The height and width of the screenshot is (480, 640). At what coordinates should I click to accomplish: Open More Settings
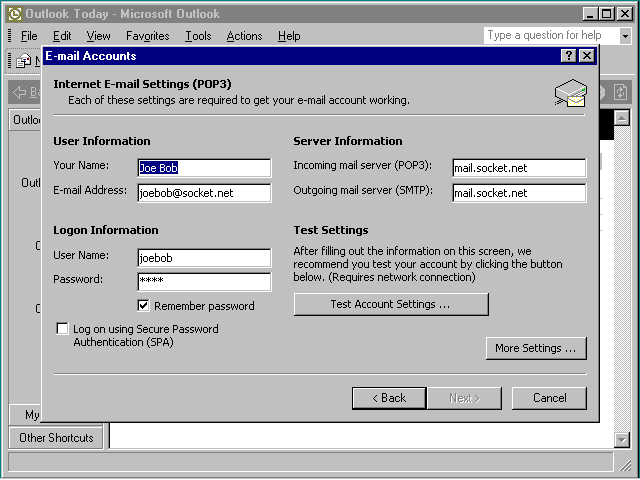point(535,348)
